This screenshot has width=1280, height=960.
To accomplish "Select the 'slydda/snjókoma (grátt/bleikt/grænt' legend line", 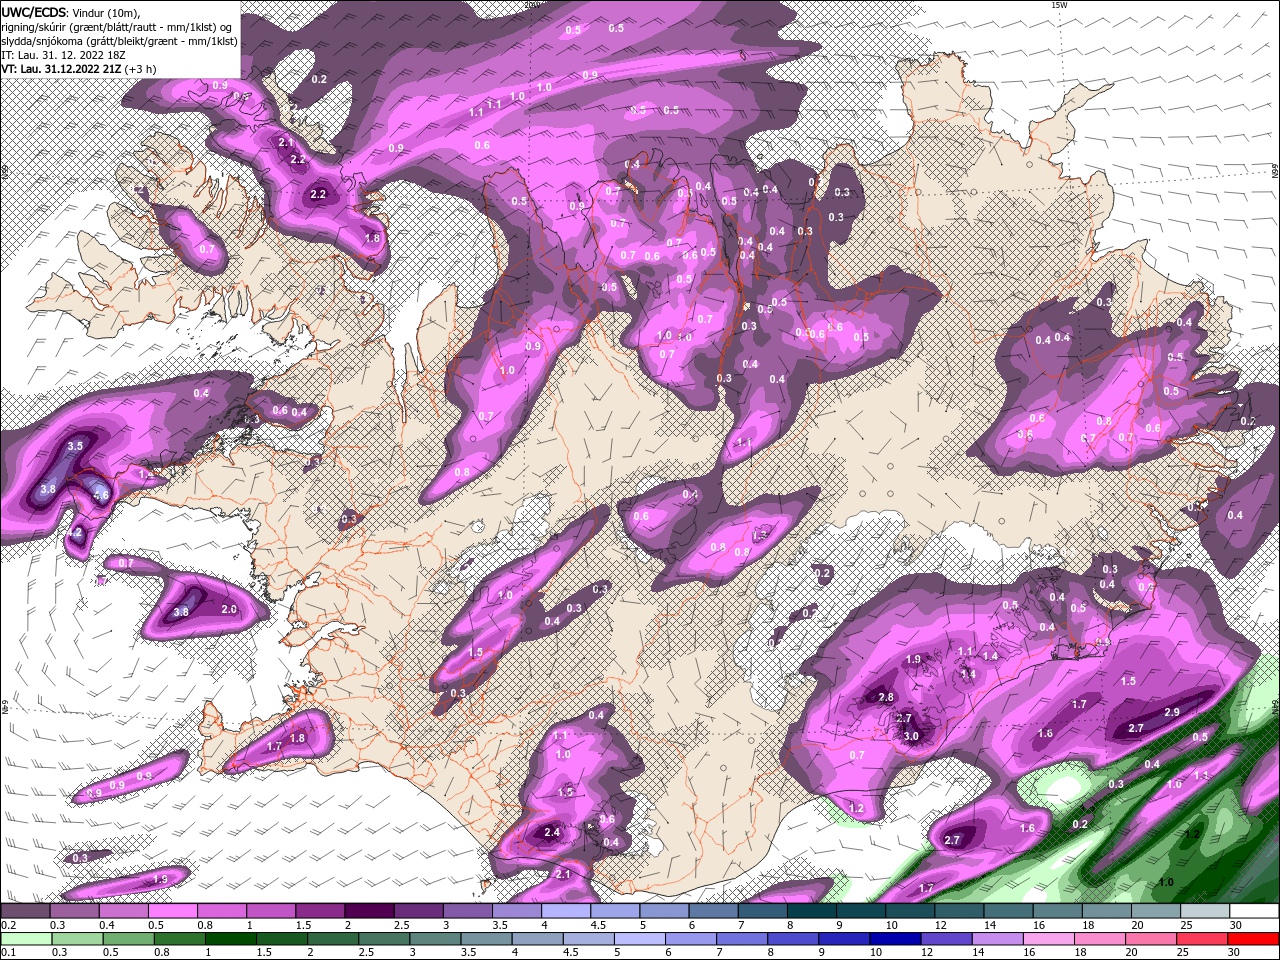I will (120, 41).
